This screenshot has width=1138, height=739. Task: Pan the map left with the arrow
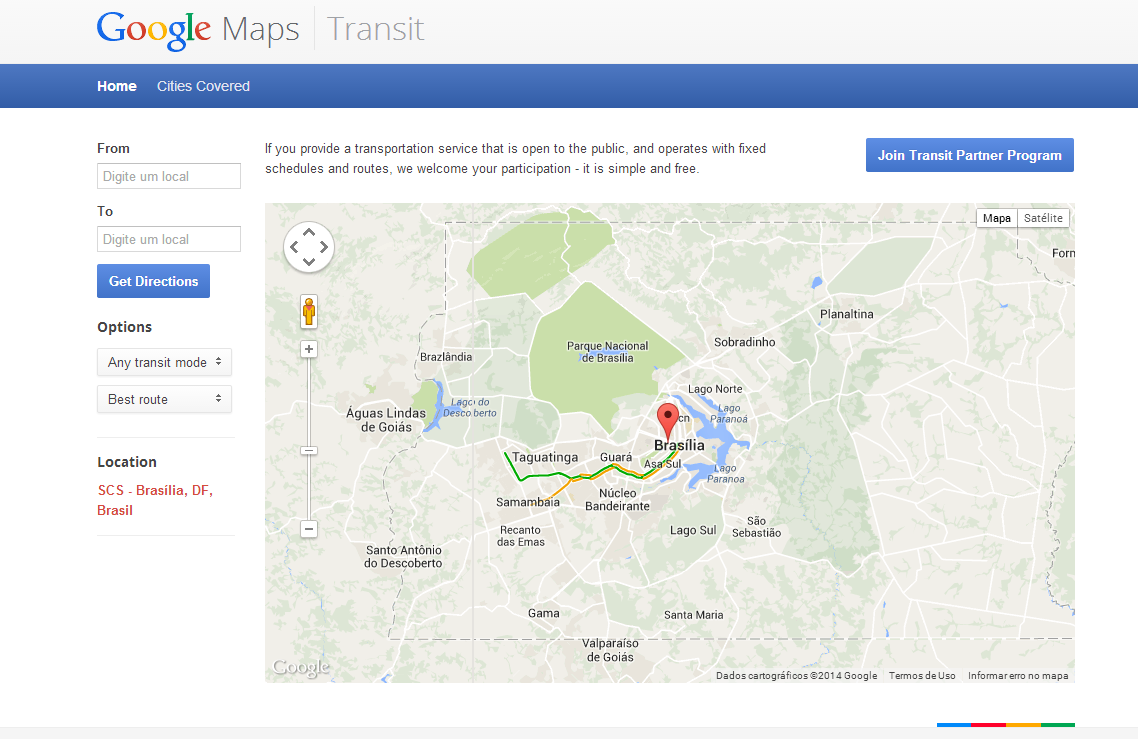[294, 247]
